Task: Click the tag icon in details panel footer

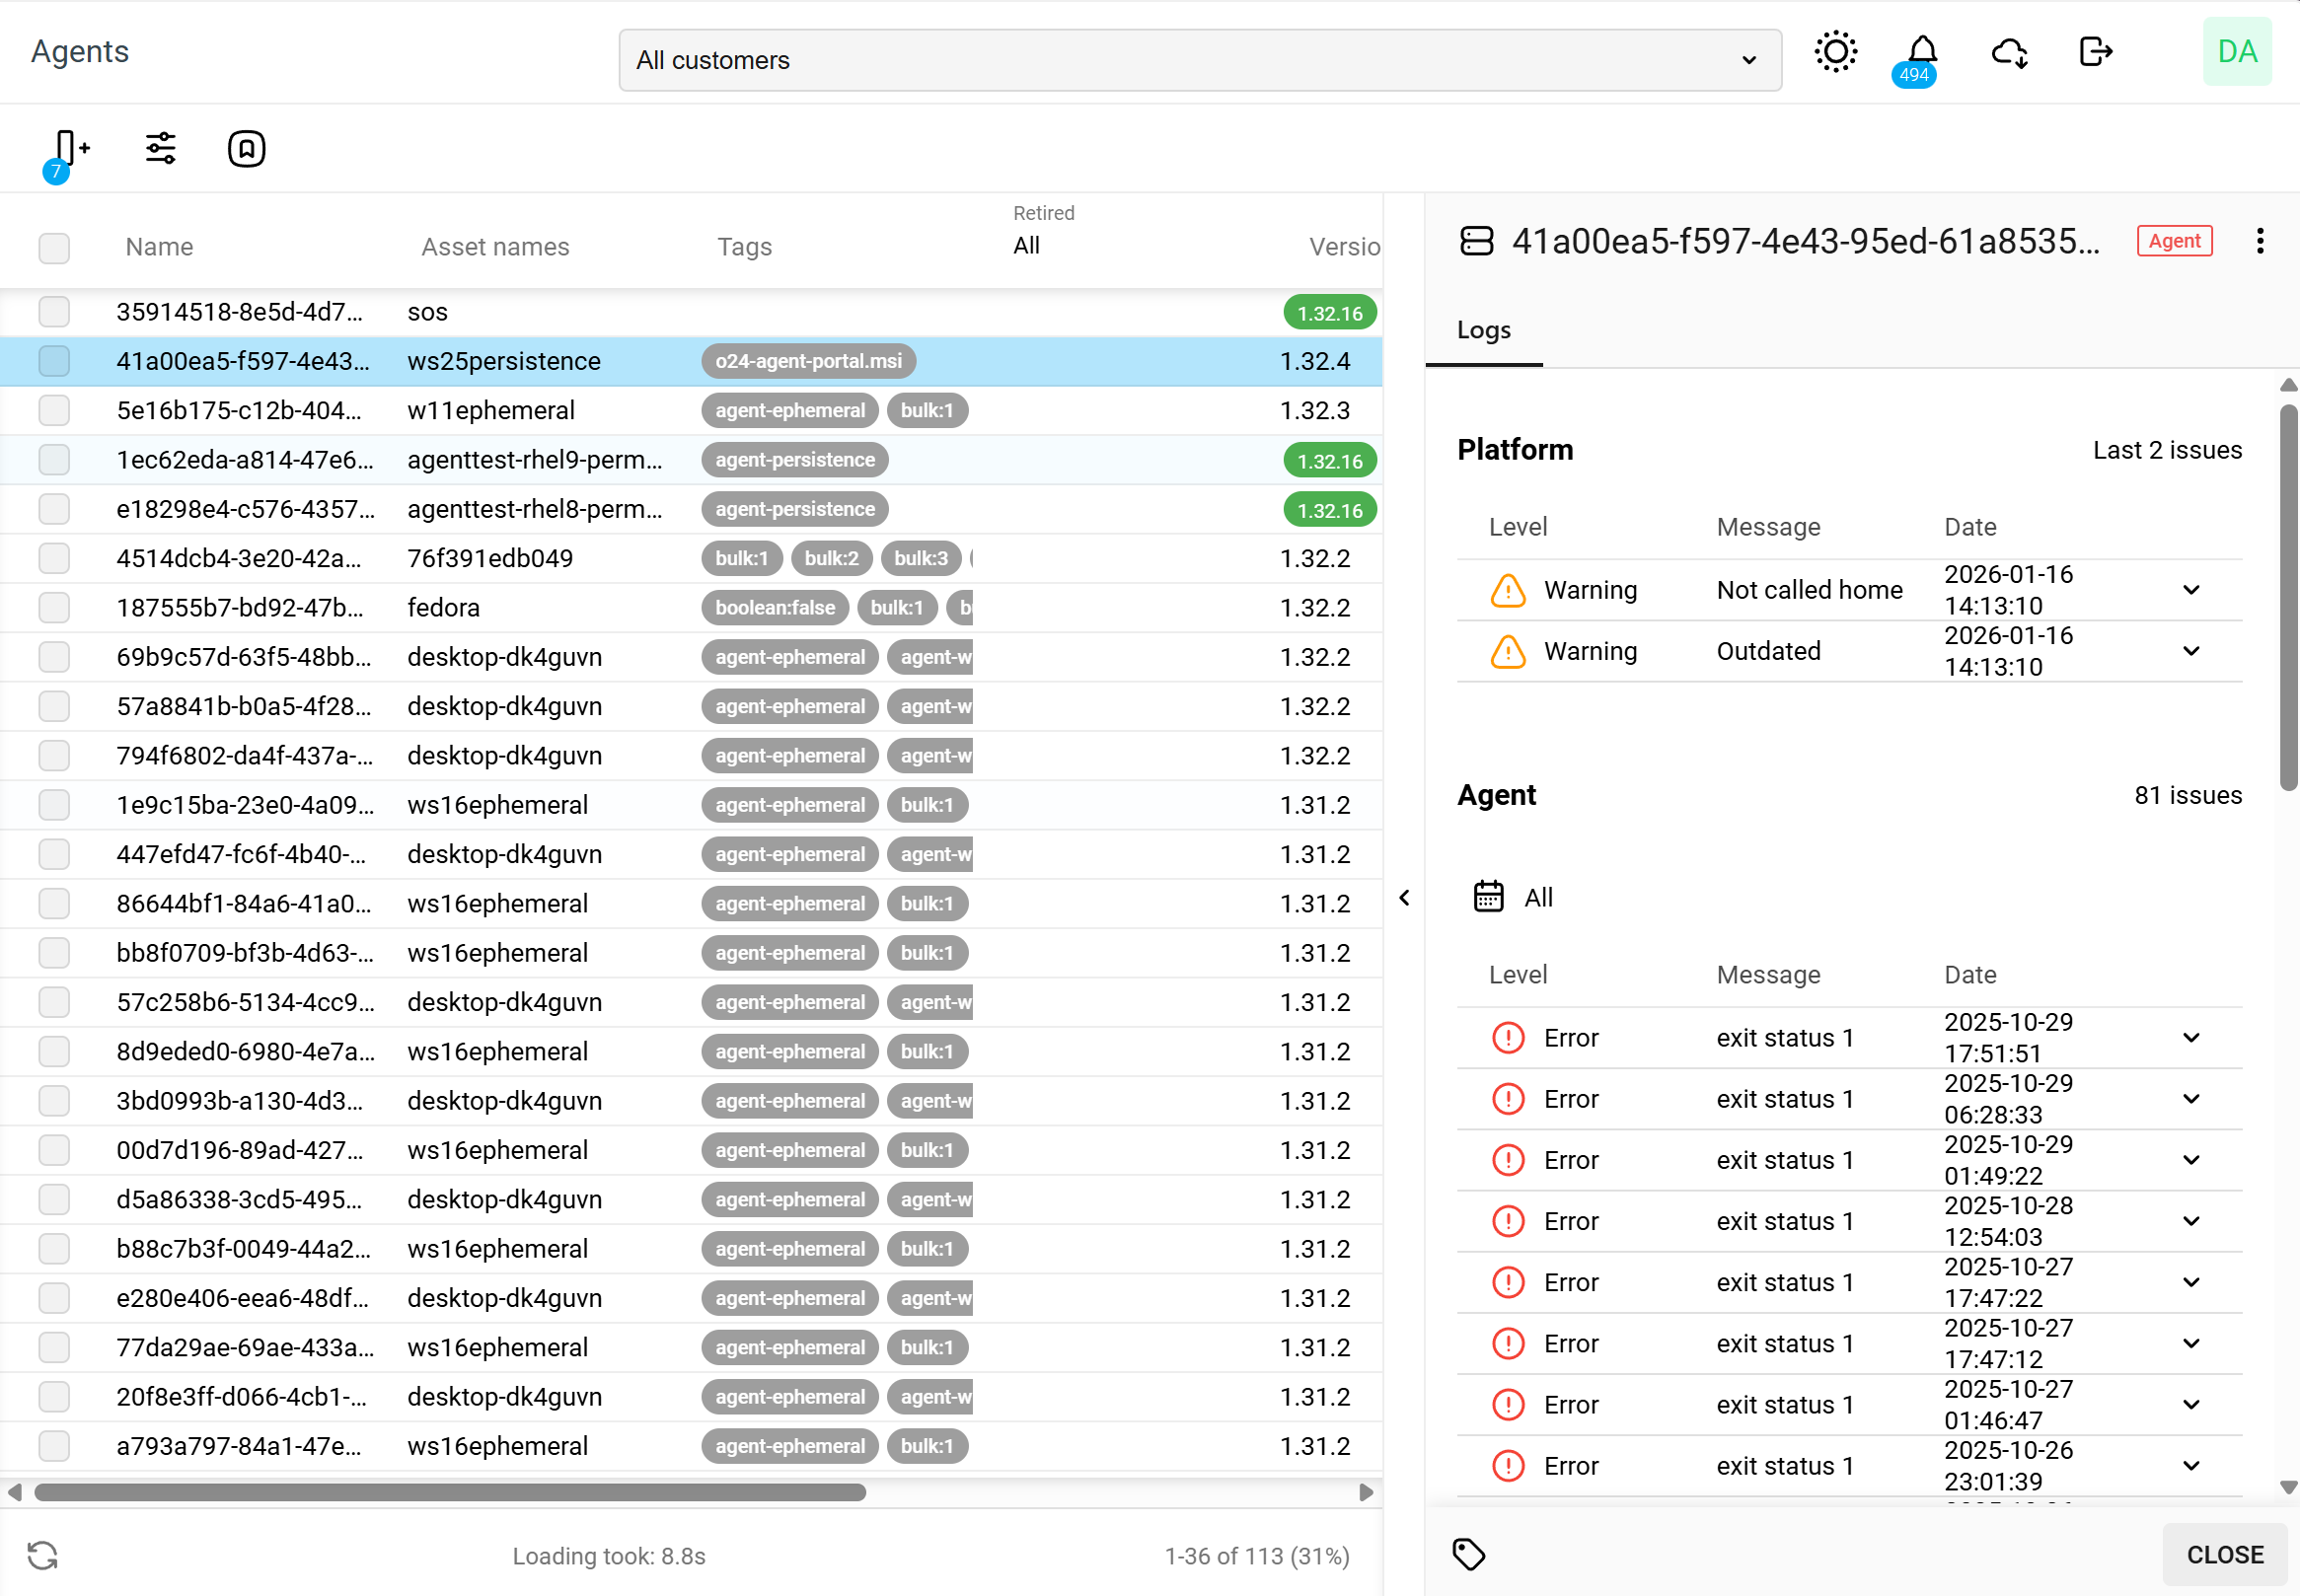Action: (1468, 1554)
